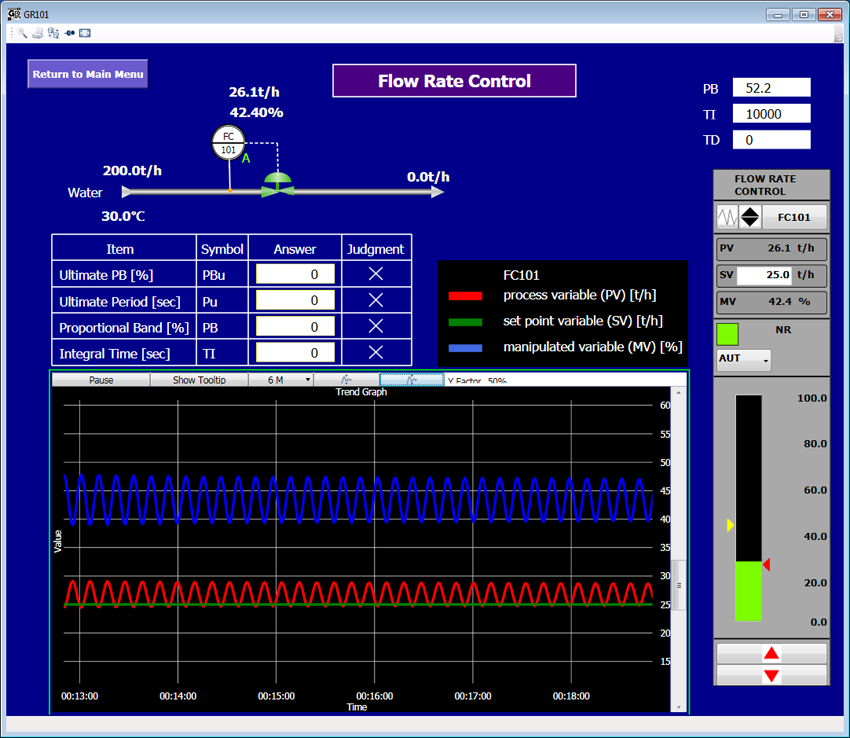Click the Show Tooltip button
Screen dimensions: 850x738
click(x=198, y=380)
